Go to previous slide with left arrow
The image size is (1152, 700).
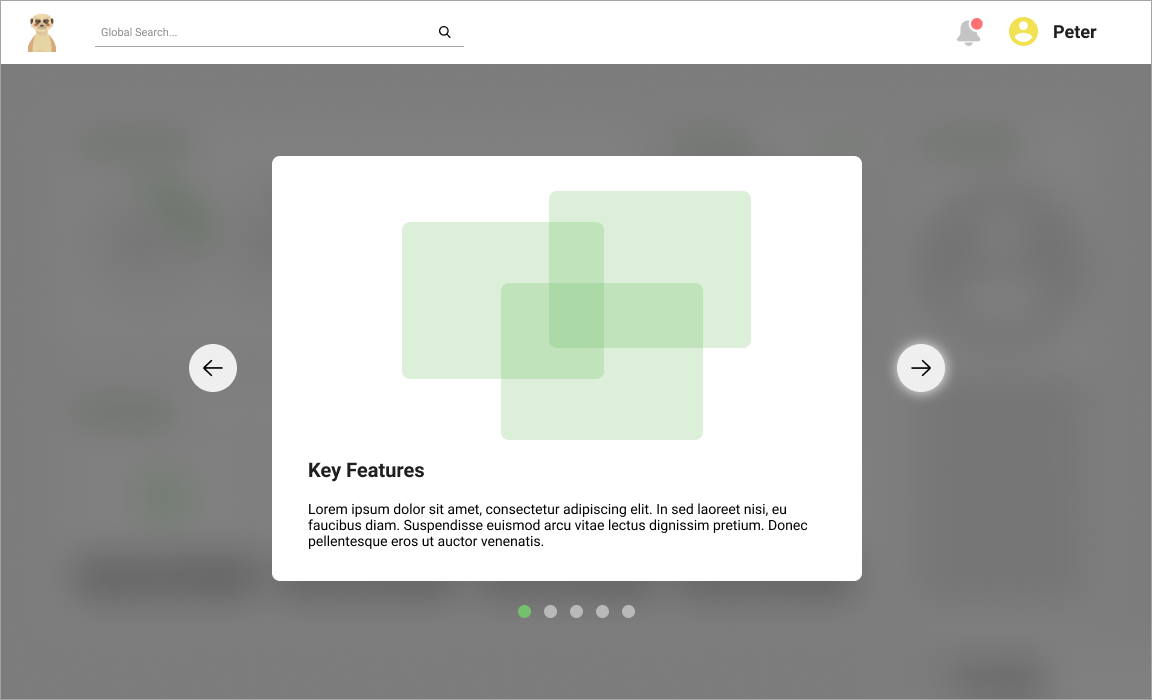point(213,368)
